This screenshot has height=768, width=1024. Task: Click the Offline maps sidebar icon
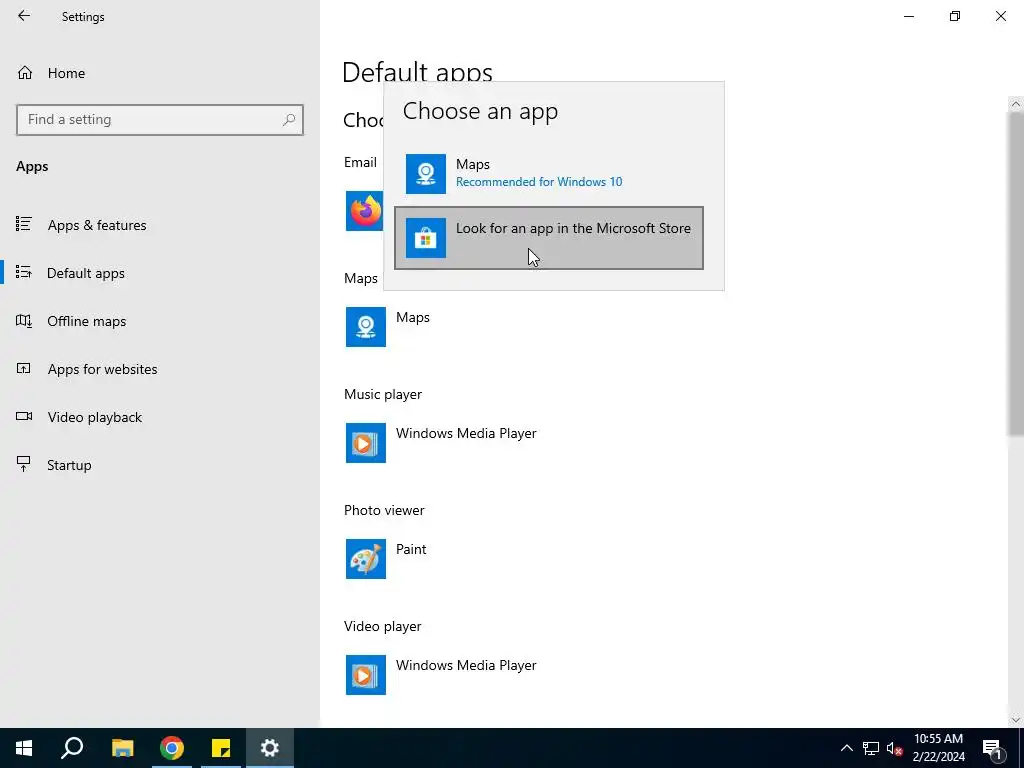point(24,321)
